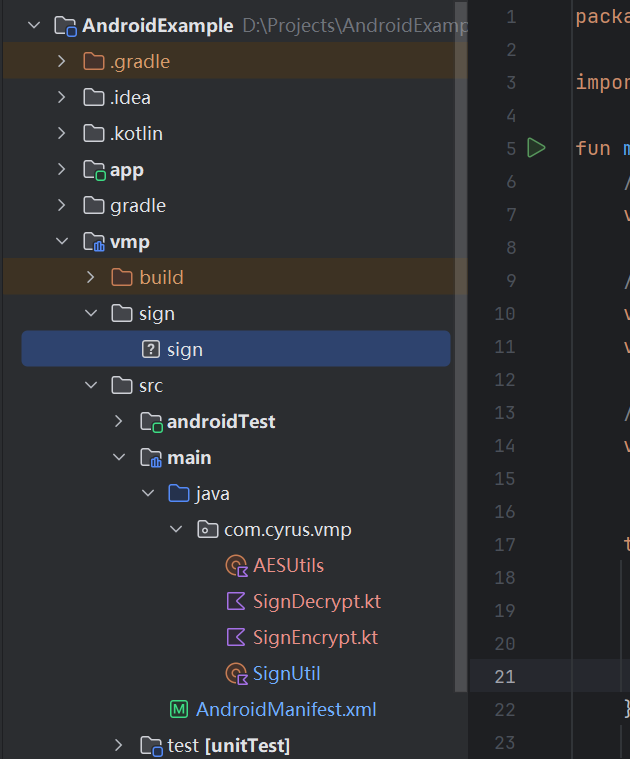Open AndroidManifest.xml from the project tree
This screenshot has height=759, width=630.
pos(286,710)
